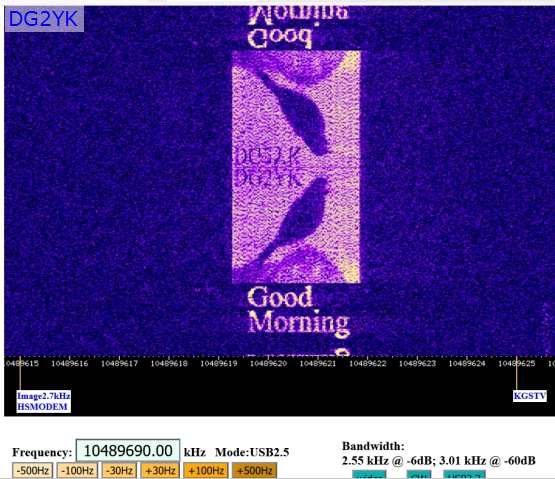Viewport: 555px width, 479px height.
Task: Tune up using the +500Hz button
Action: (x=254, y=471)
